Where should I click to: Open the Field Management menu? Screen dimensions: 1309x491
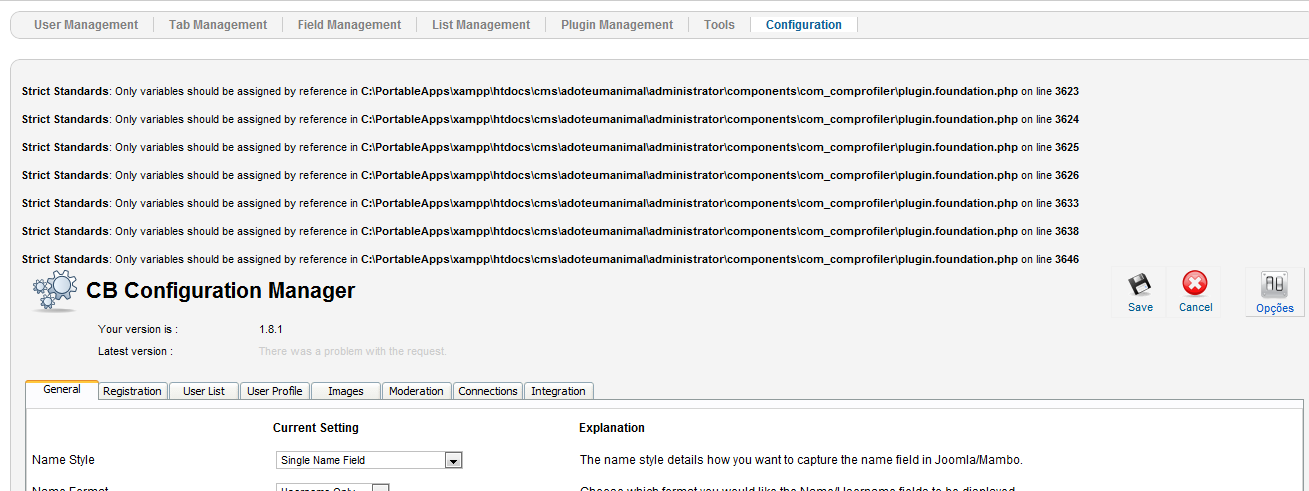coord(349,25)
